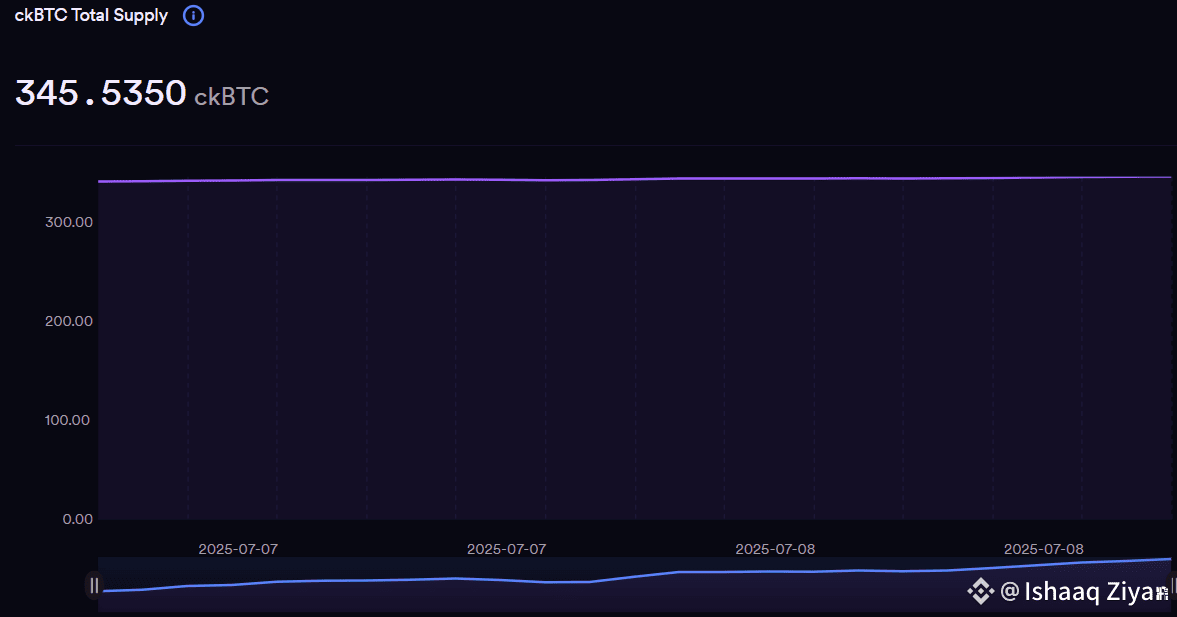Click the "200.00" y-axis label
The width and height of the screenshot is (1177, 617).
pos(69,321)
